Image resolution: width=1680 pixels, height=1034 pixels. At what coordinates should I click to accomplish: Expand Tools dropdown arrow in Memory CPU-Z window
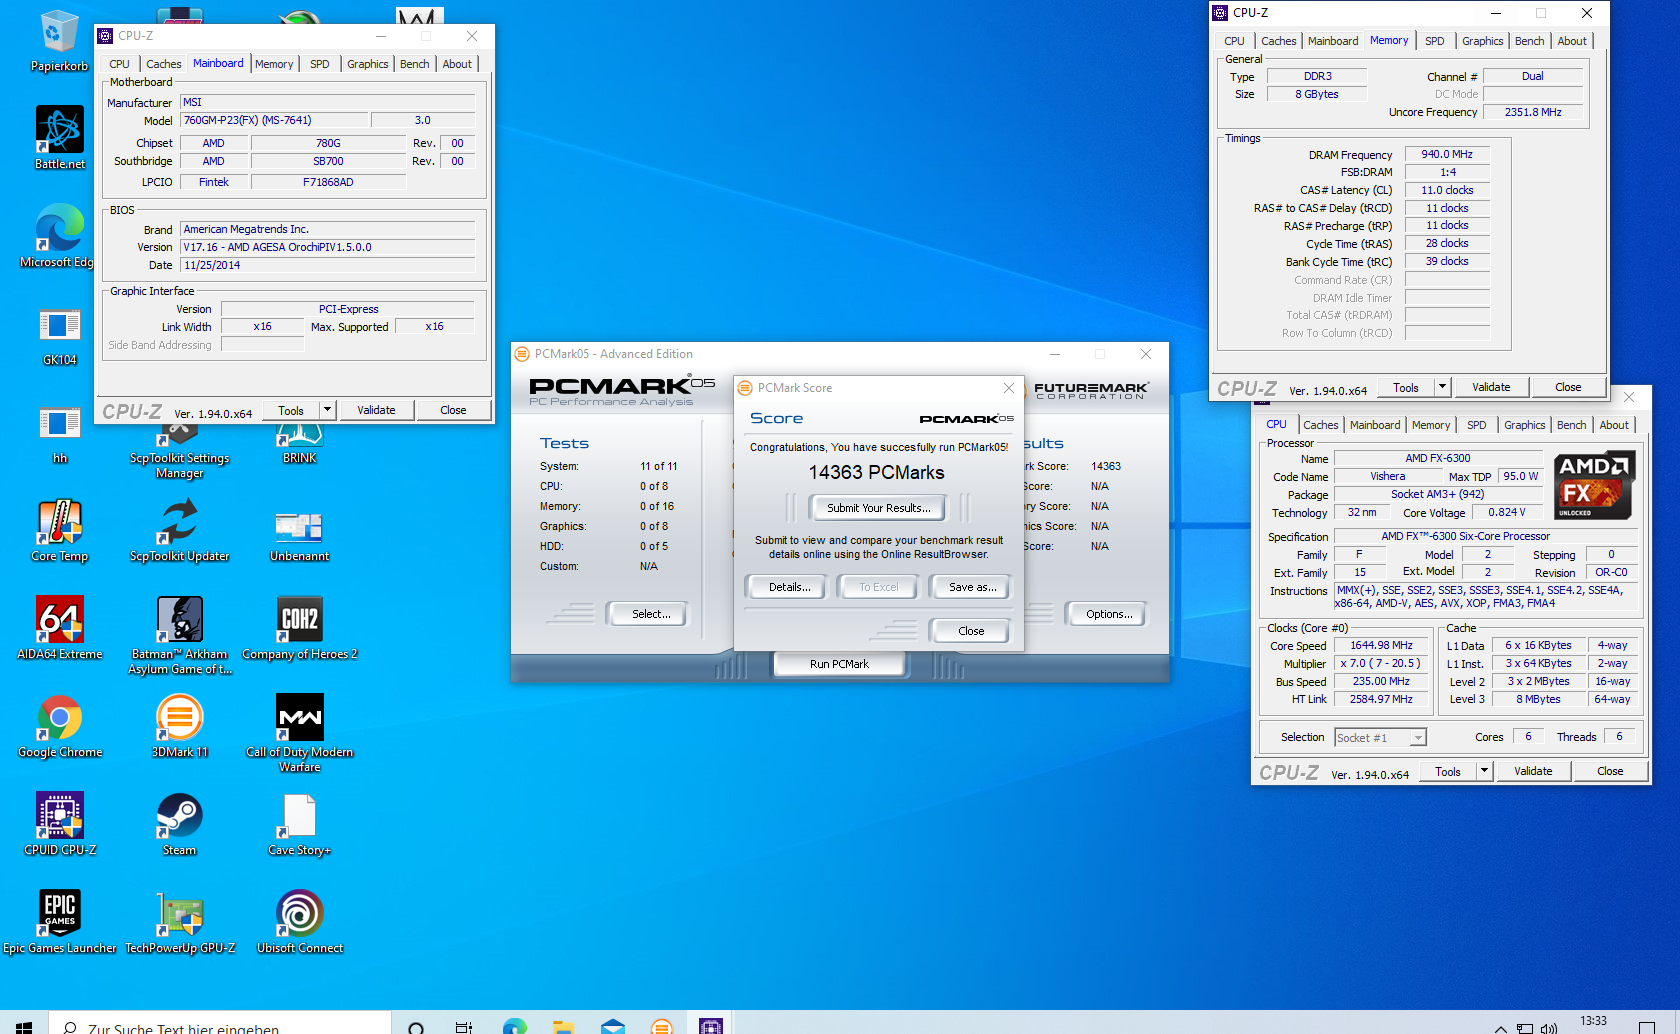pyautogui.click(x=1442, y=387)
